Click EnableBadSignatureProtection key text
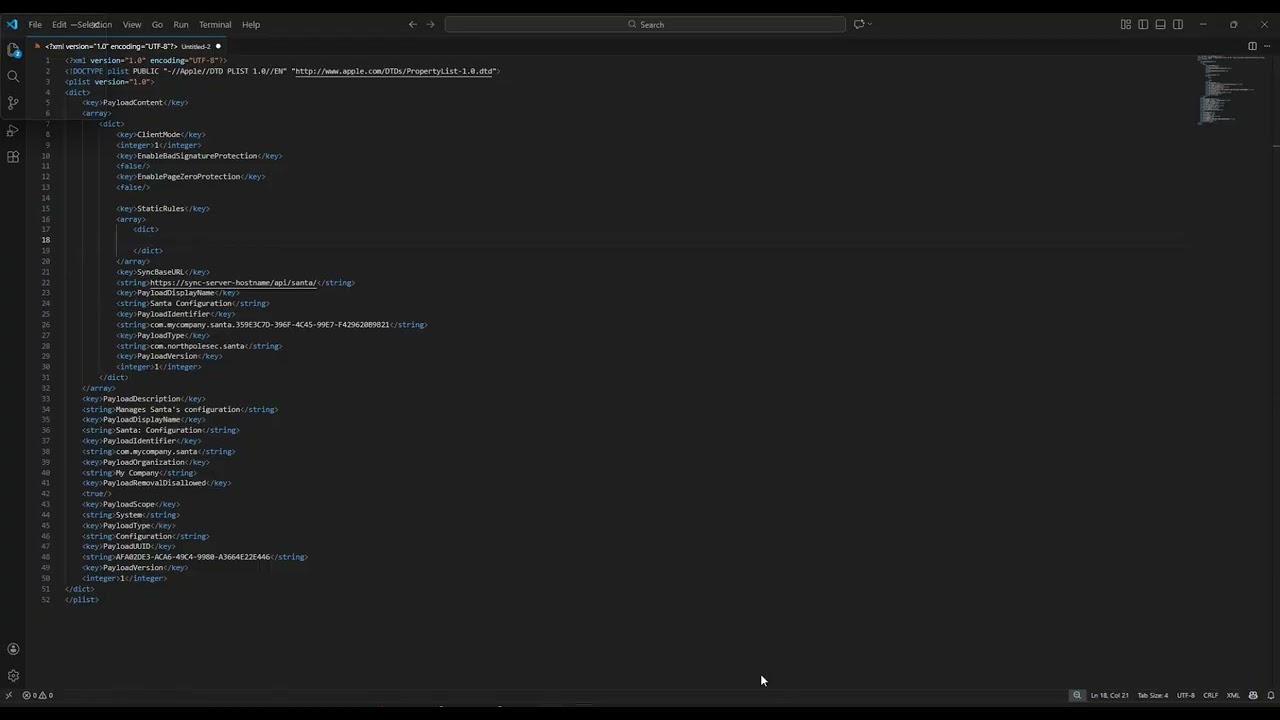Screen dimensions: 1280x720 click(x=197, y=156)
